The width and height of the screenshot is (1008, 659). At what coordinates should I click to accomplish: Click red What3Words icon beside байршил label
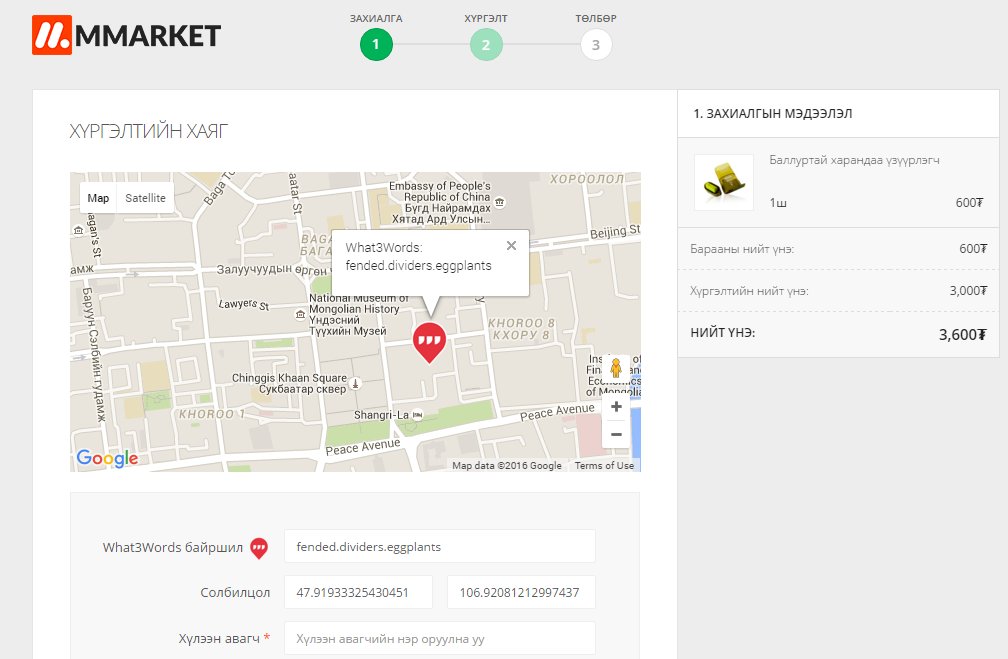[258, 548]
